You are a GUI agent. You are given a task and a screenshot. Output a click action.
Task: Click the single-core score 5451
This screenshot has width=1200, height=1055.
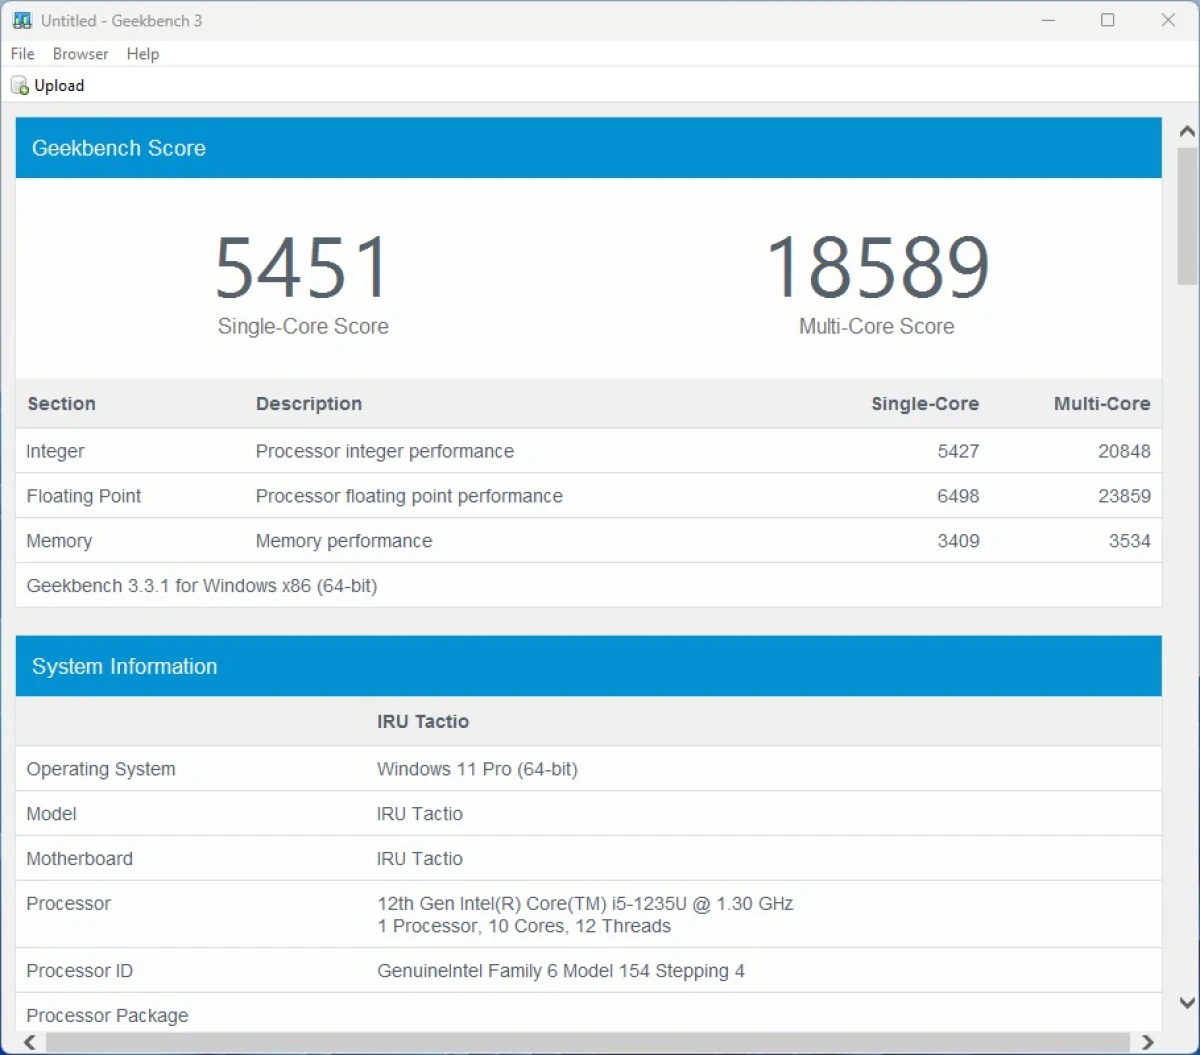pyautogui.click(x=302, y=267)
